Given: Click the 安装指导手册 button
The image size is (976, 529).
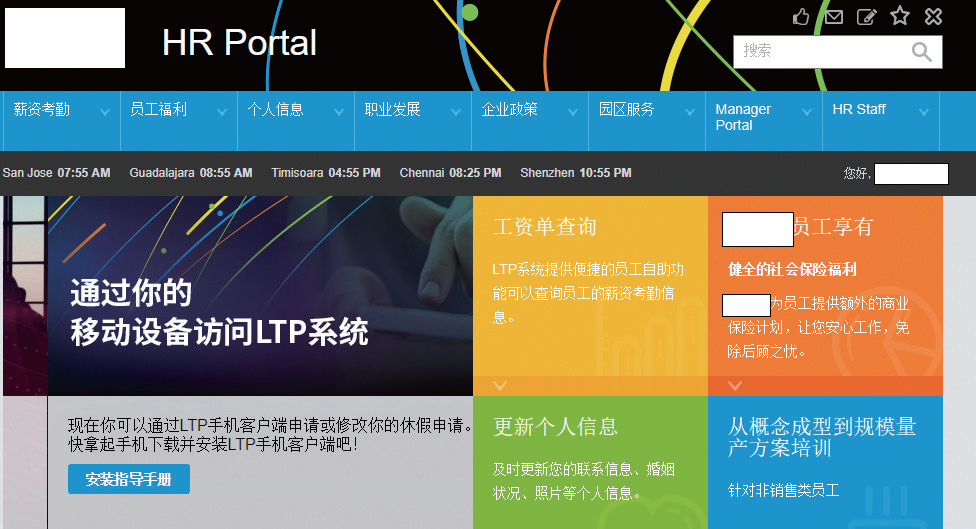Looking at the screenshot, I should [129, 479].
